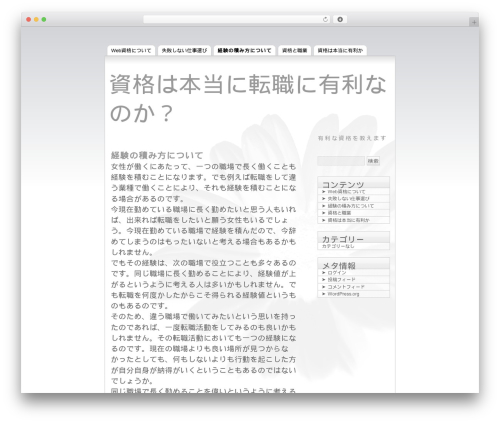Viewport: 500px width, 423px height.
Task: Click the red close window button
Action: [x=29, y=20]
